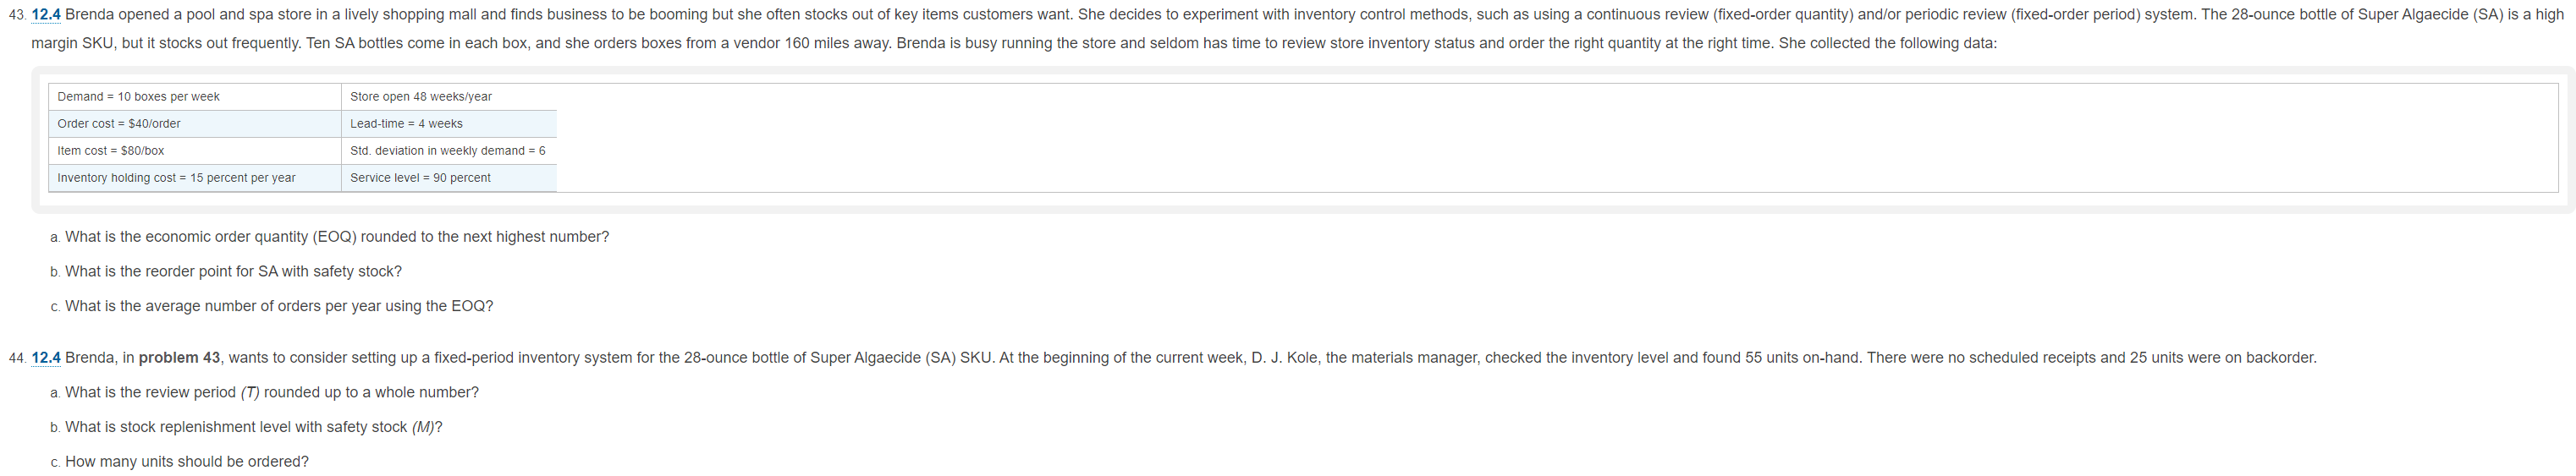The width and height of the screenshot is (2576, 476).
Task: Open the 12.4 link in problem 43
Action: coord(46,15)
